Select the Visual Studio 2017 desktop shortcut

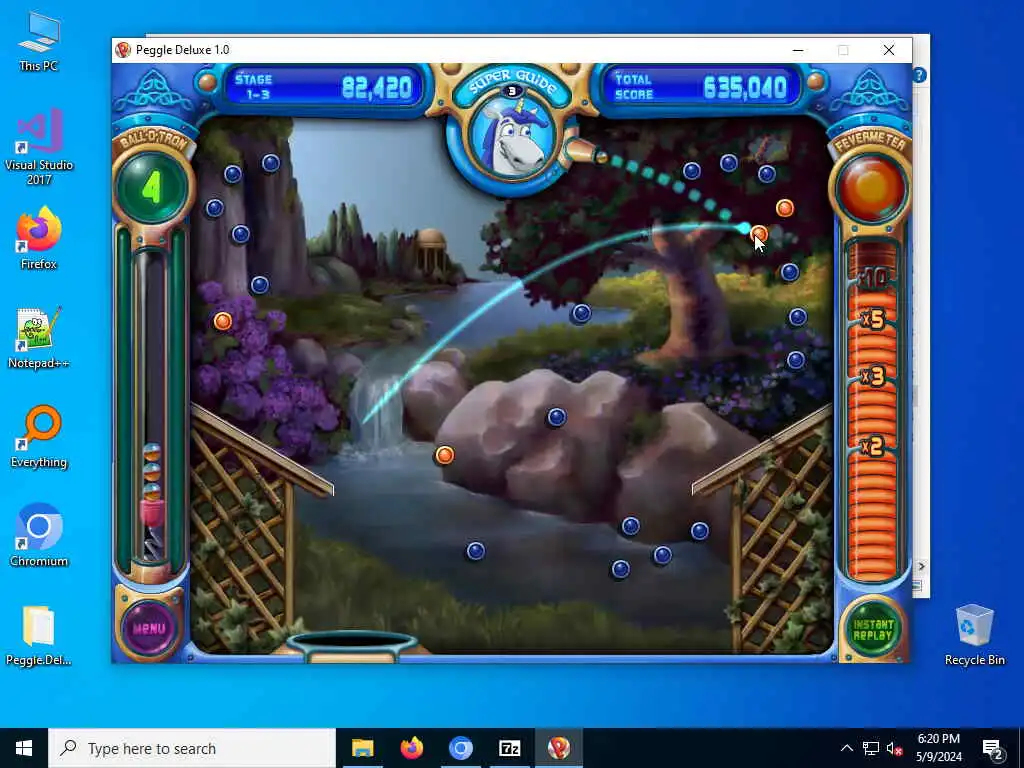point(39,148)
